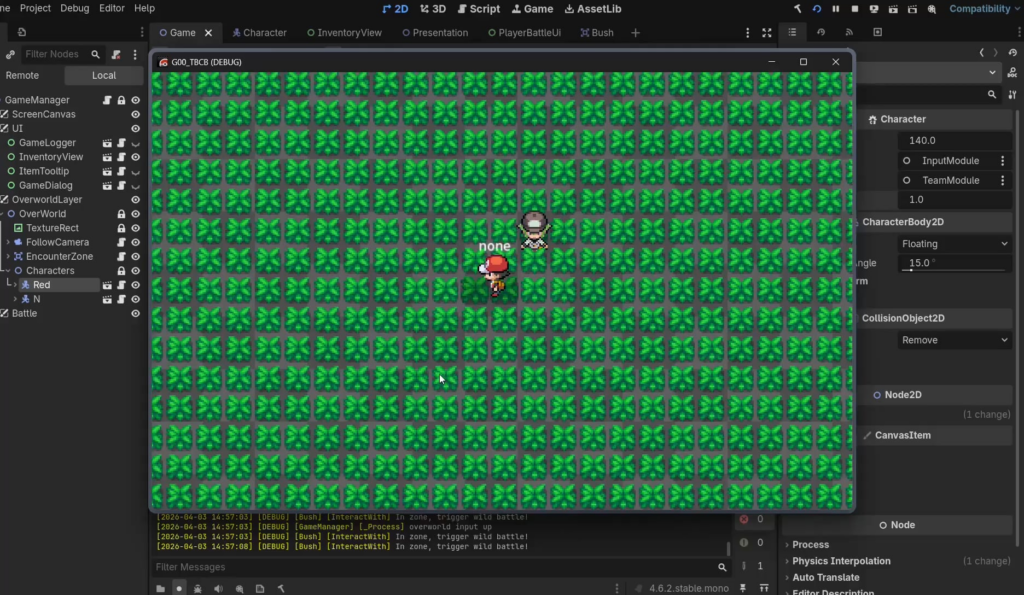Run a specific scene
The image size is (1024, 595).
pos(912,9)
